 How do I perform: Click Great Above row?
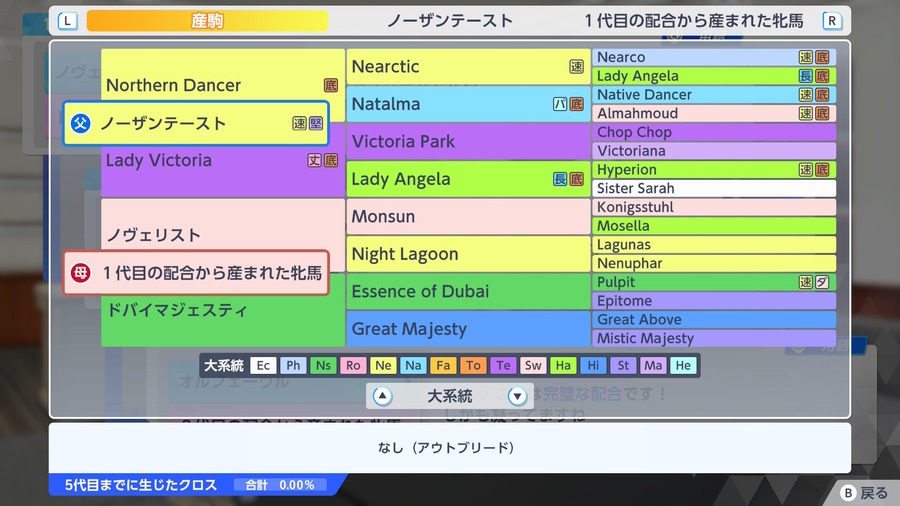713,320
